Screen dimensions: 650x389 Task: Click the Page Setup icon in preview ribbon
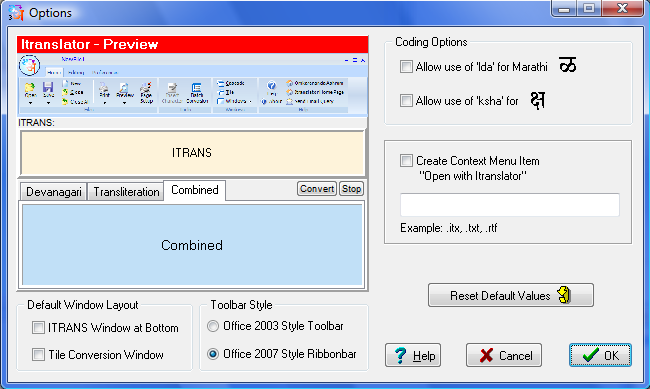146,88
